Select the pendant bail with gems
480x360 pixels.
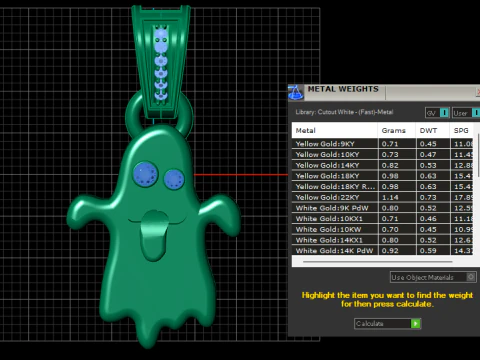[161, 62]
